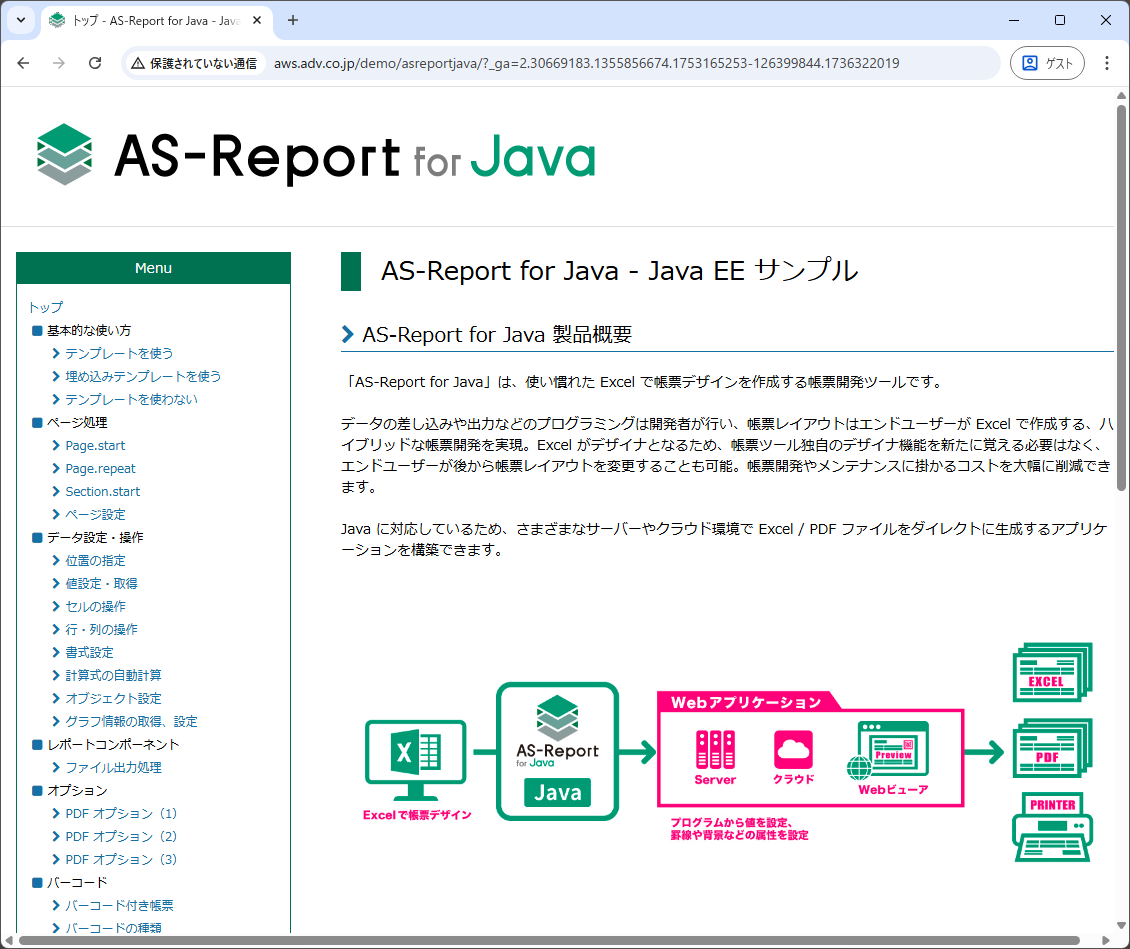Click the vertical page scrollbar
The width and height of the screenshot is (1130, 949).
1121,298
